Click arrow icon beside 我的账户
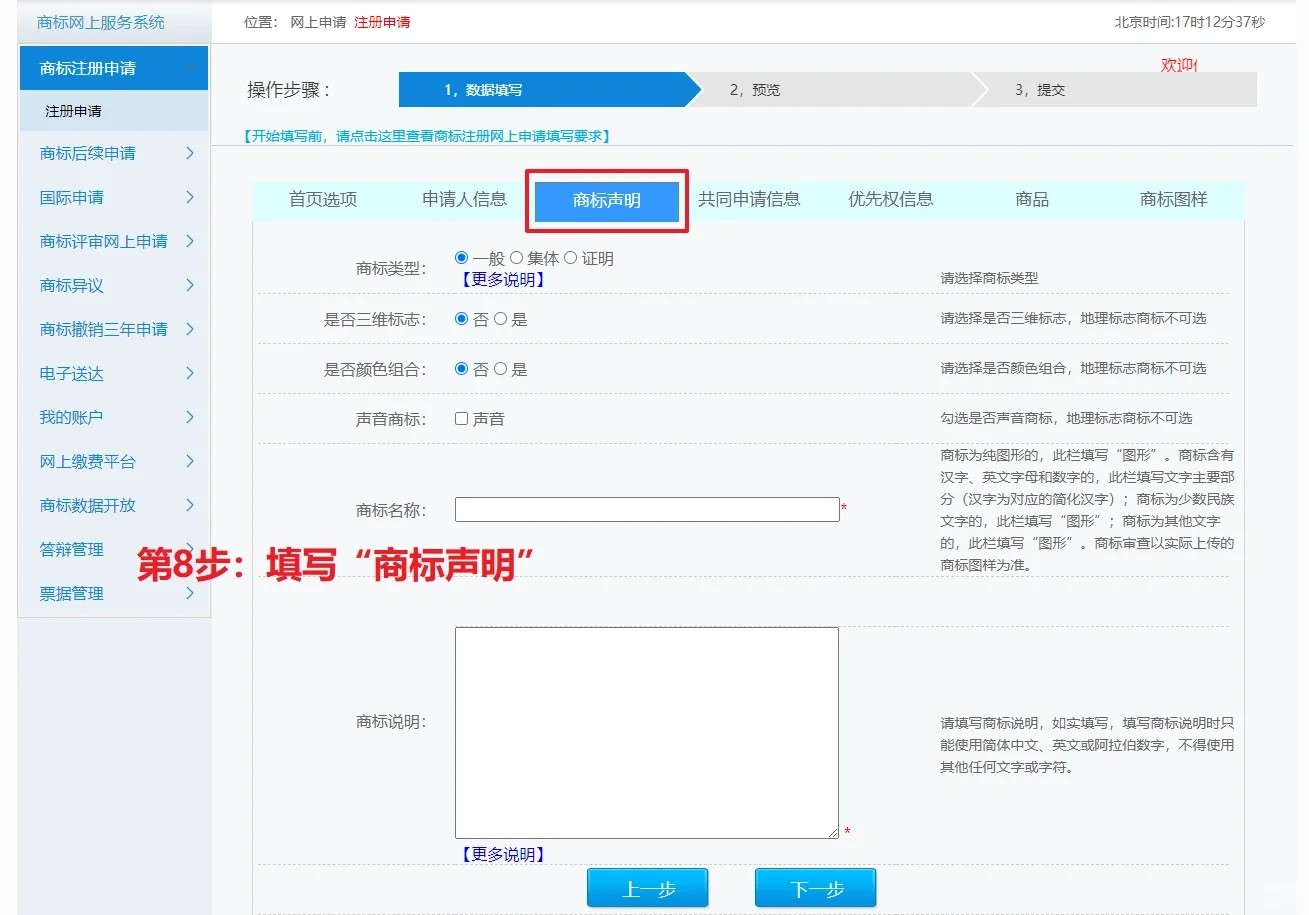1309x915 pixels. coord(190,418)
